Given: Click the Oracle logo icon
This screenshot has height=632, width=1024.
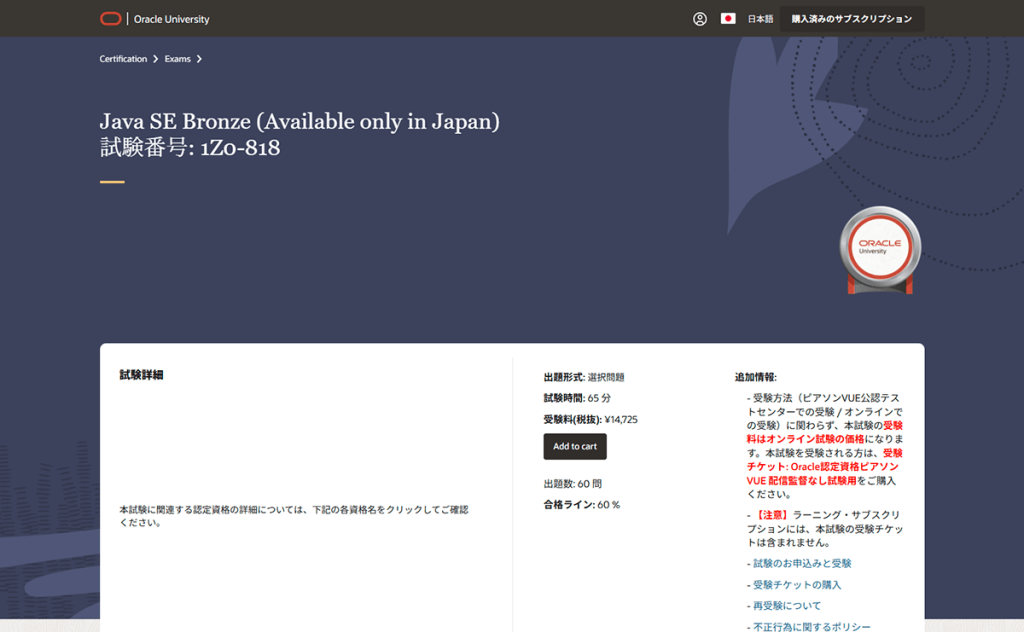Looking at the screenshot, I should coord(111,19).
